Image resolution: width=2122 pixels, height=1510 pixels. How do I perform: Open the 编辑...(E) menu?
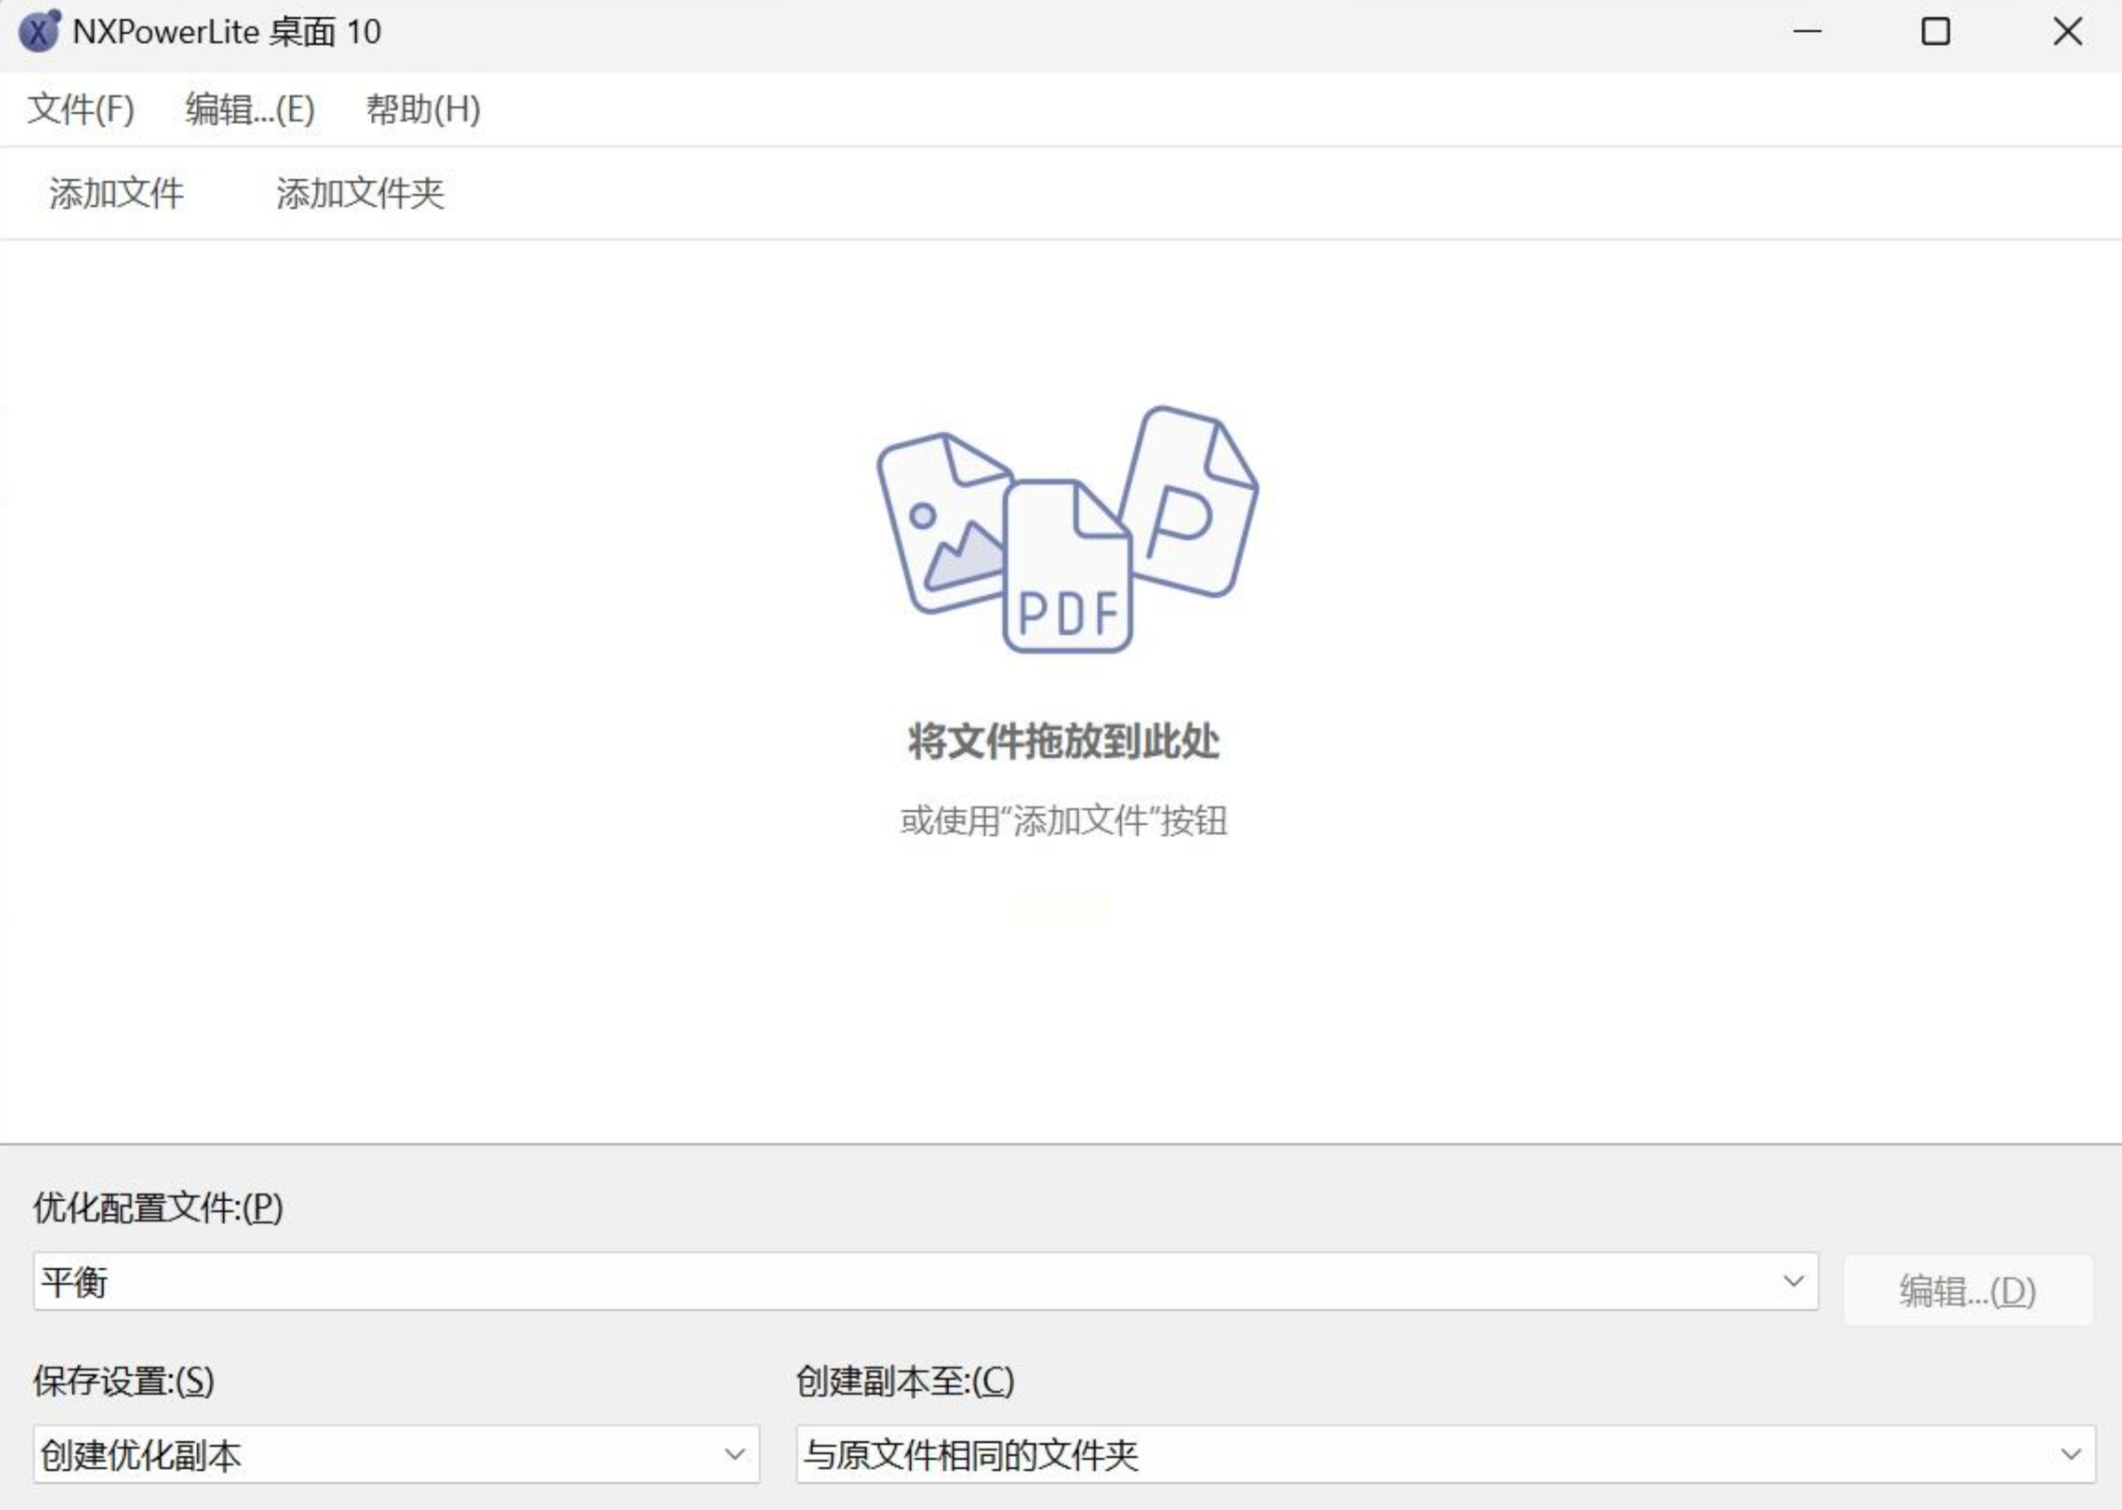(250, 109)
